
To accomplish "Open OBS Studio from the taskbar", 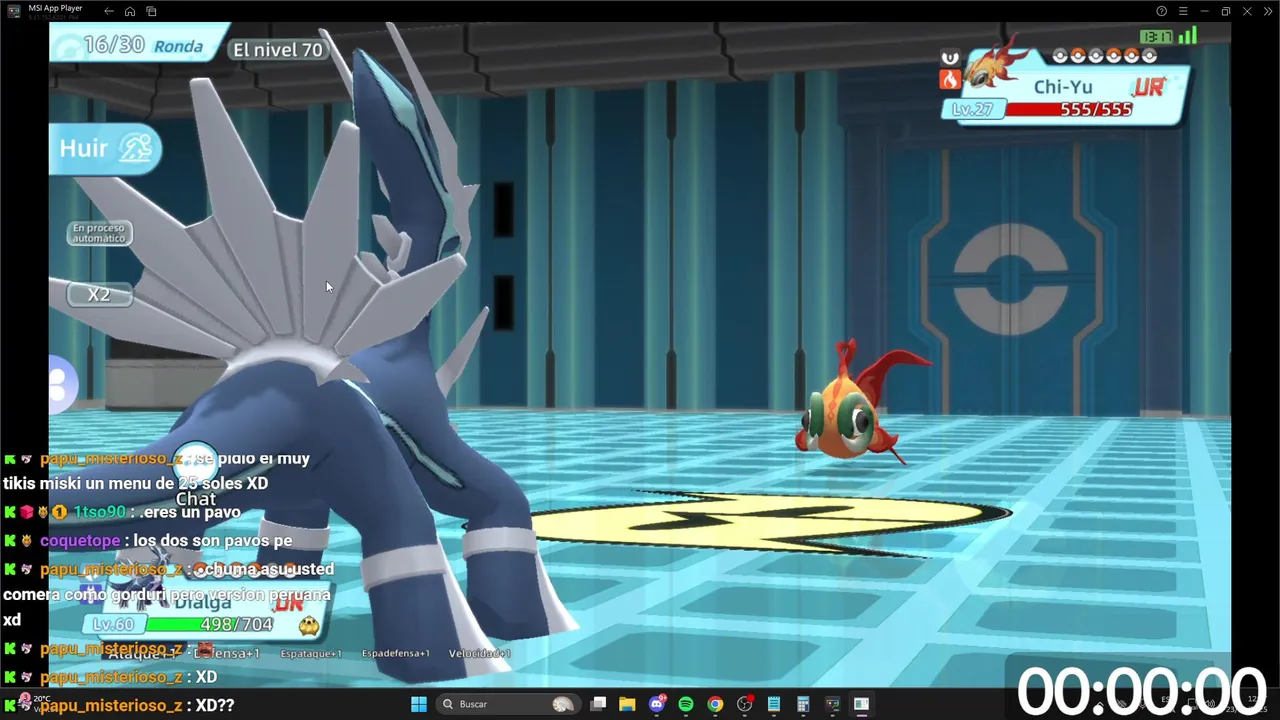I will pos(745,704).
